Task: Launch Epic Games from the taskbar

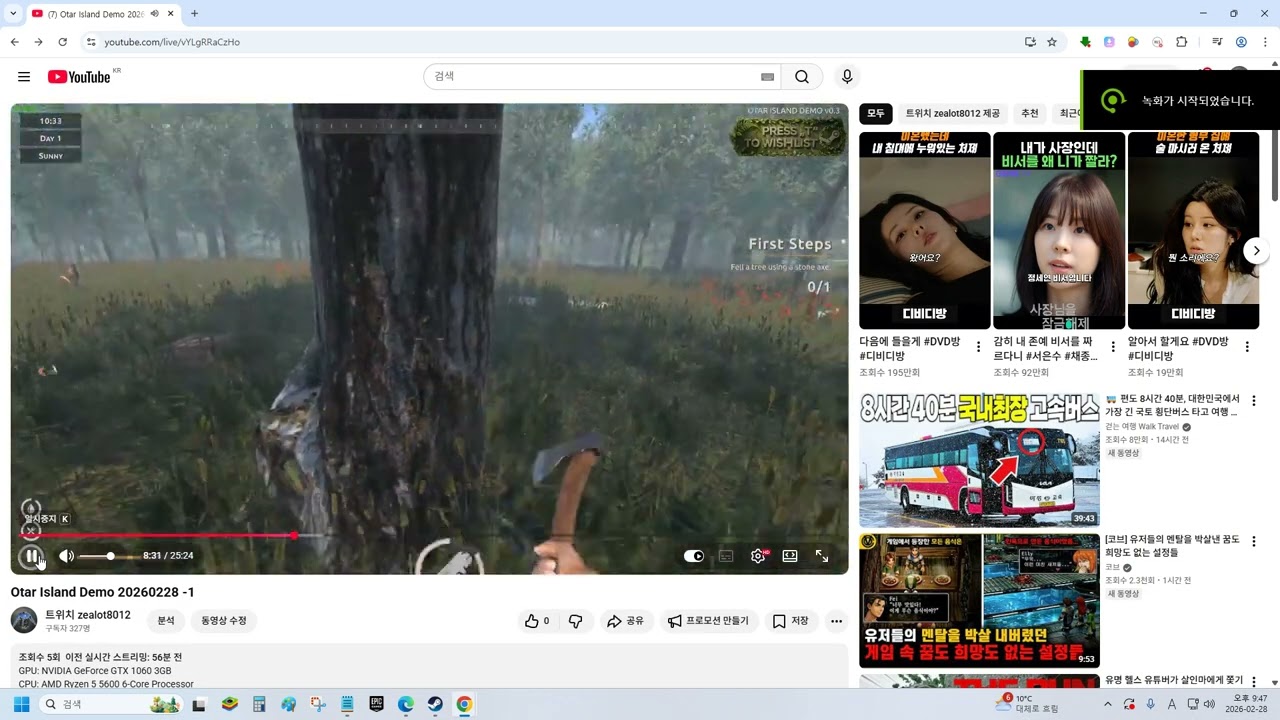Action: point(376,704)
